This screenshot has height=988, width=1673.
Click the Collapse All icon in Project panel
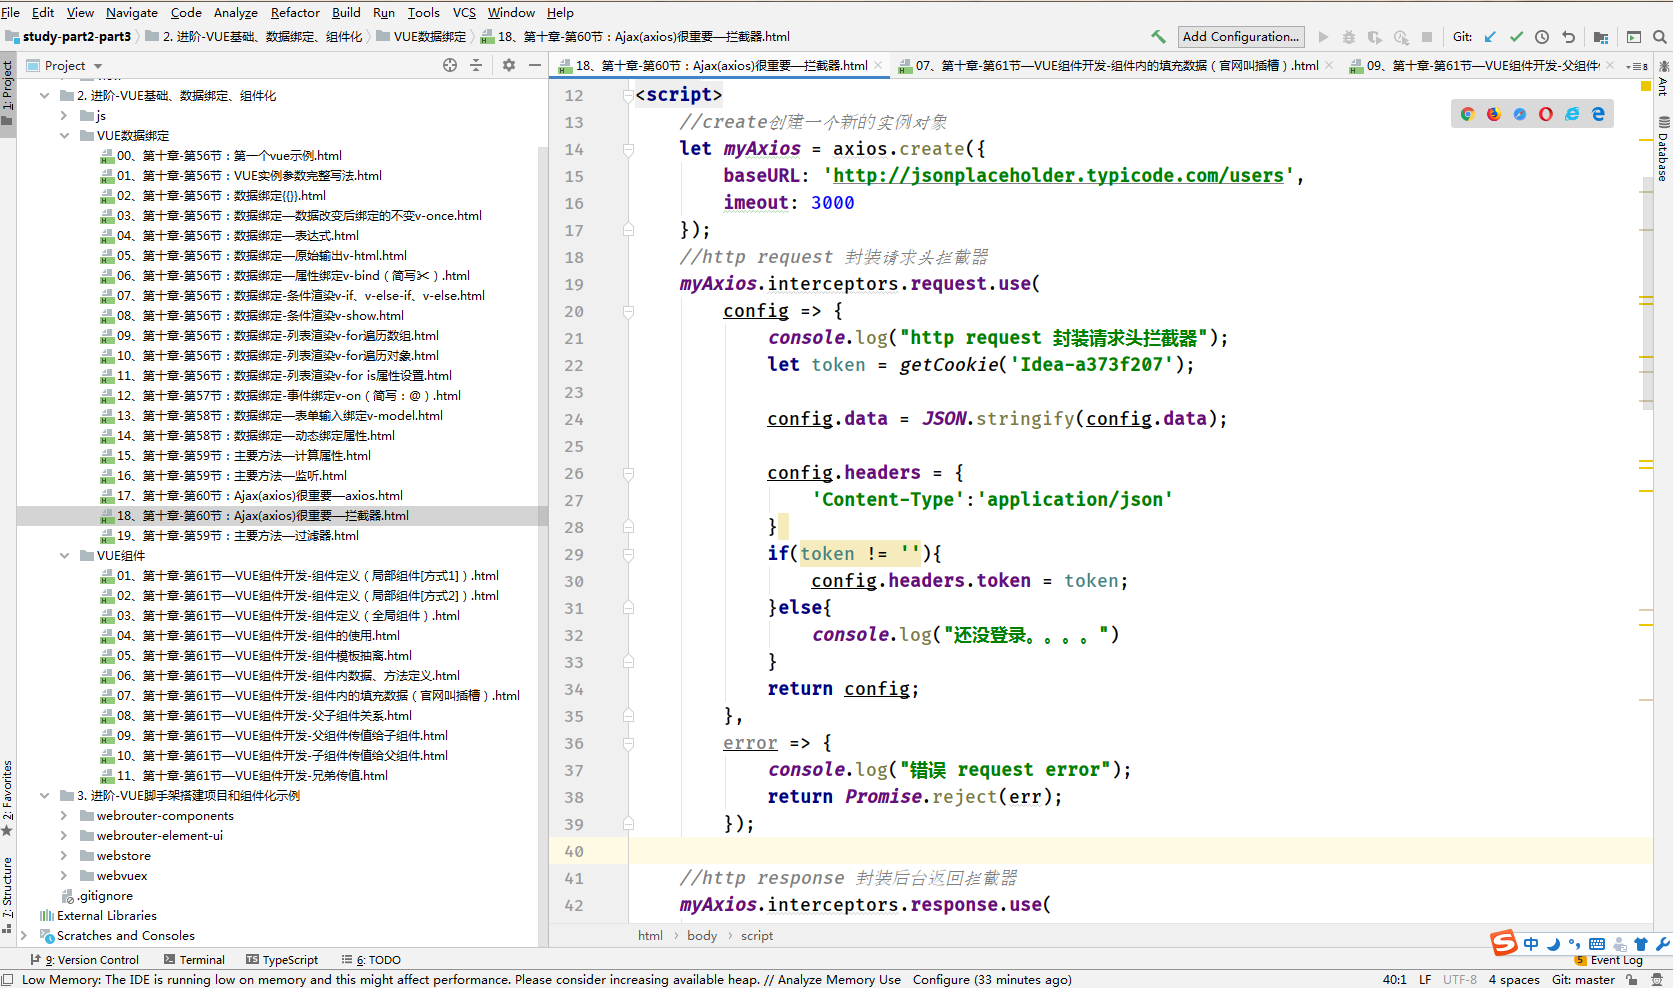point(476,65)
